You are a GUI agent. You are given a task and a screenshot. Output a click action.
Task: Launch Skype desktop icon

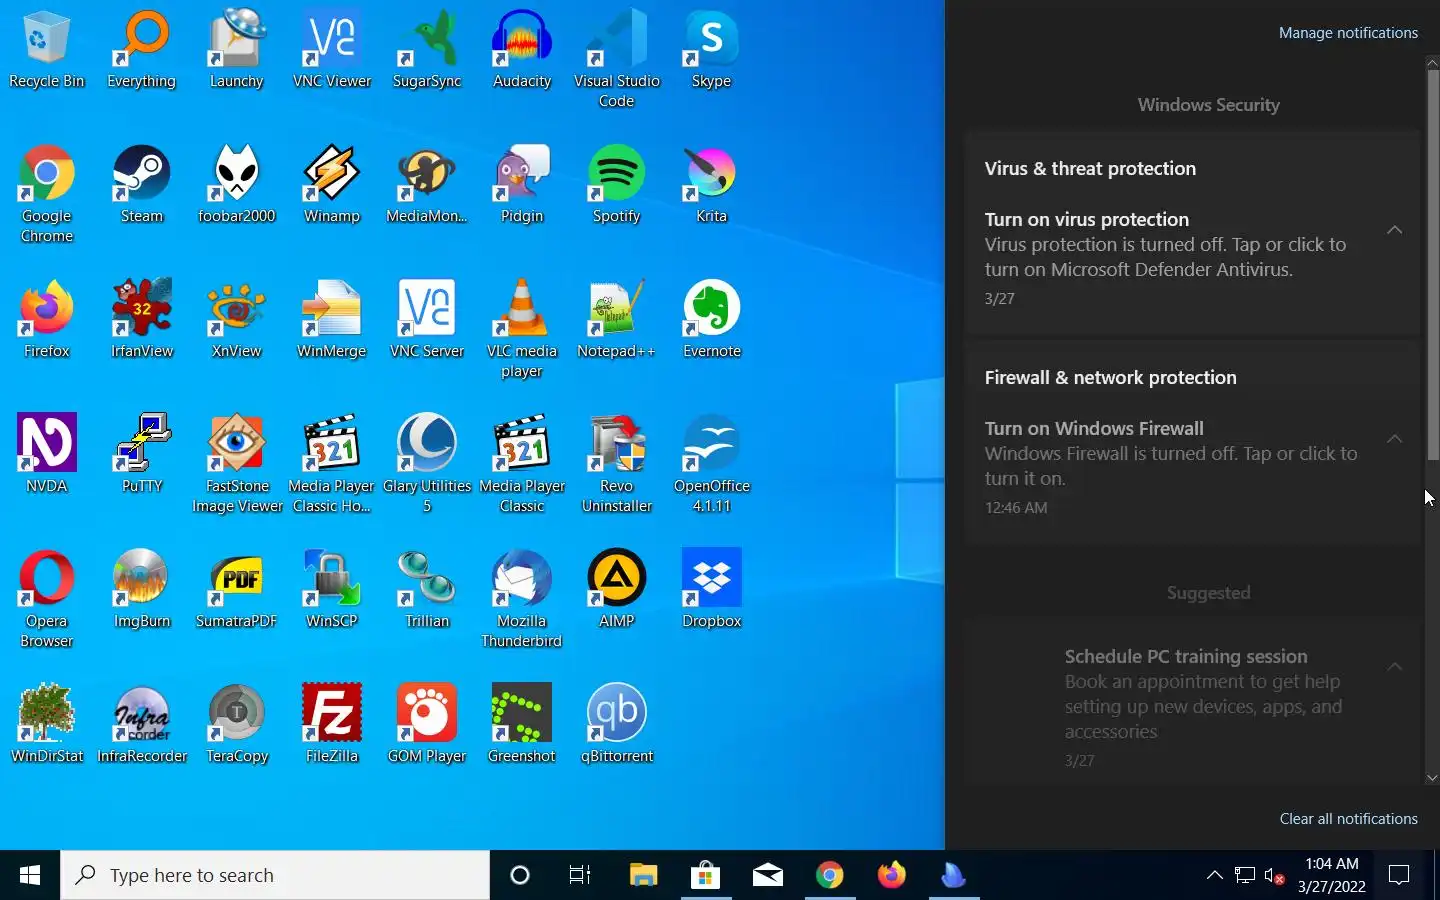pyautogui.click(x=711, y=50)
